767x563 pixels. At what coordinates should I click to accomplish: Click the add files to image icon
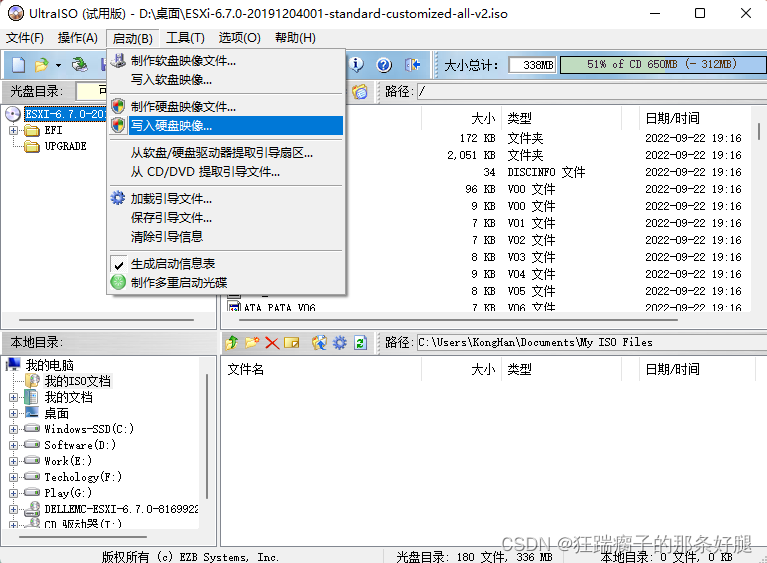tap(319, 342)
